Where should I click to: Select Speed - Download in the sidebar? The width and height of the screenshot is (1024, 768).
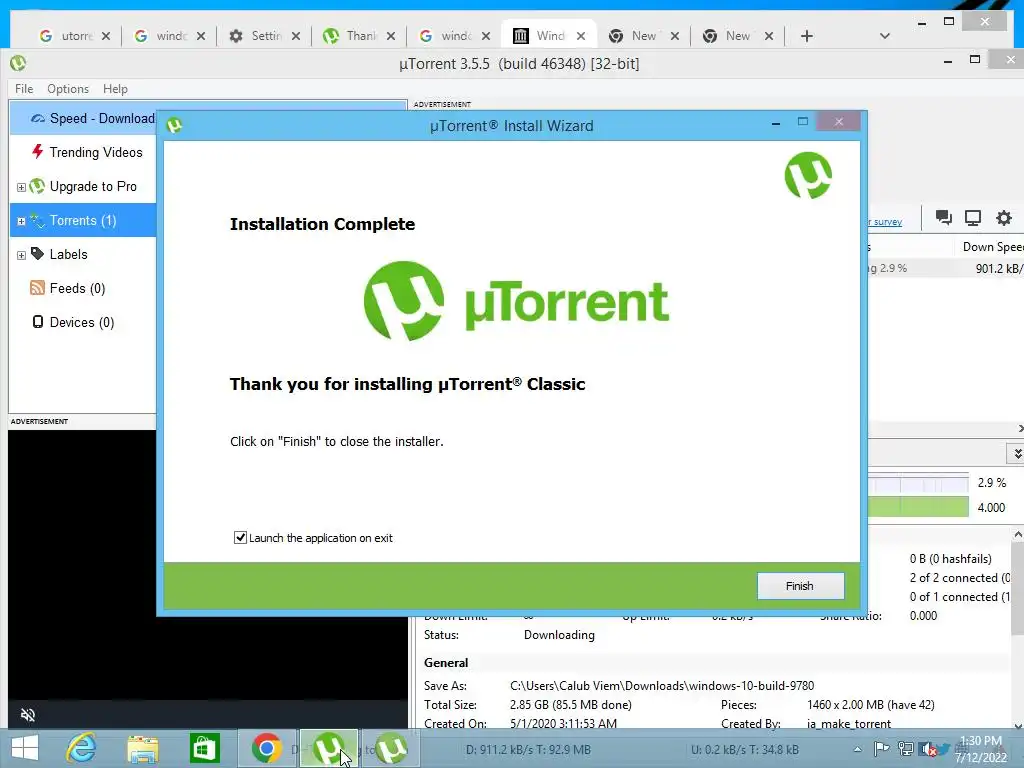pos(83,118)
